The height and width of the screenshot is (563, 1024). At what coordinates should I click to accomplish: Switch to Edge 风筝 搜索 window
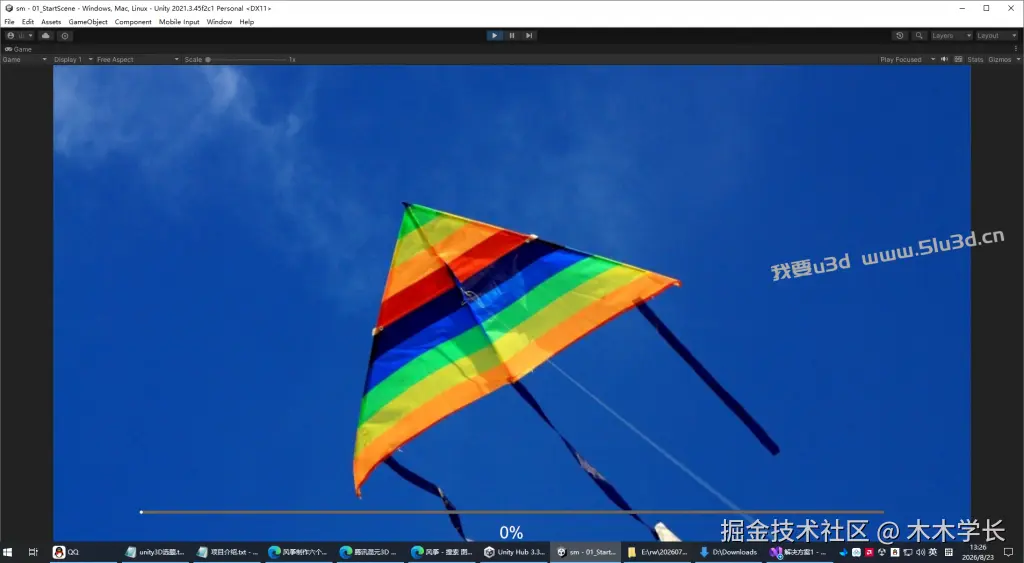click(x=441, y=552)
